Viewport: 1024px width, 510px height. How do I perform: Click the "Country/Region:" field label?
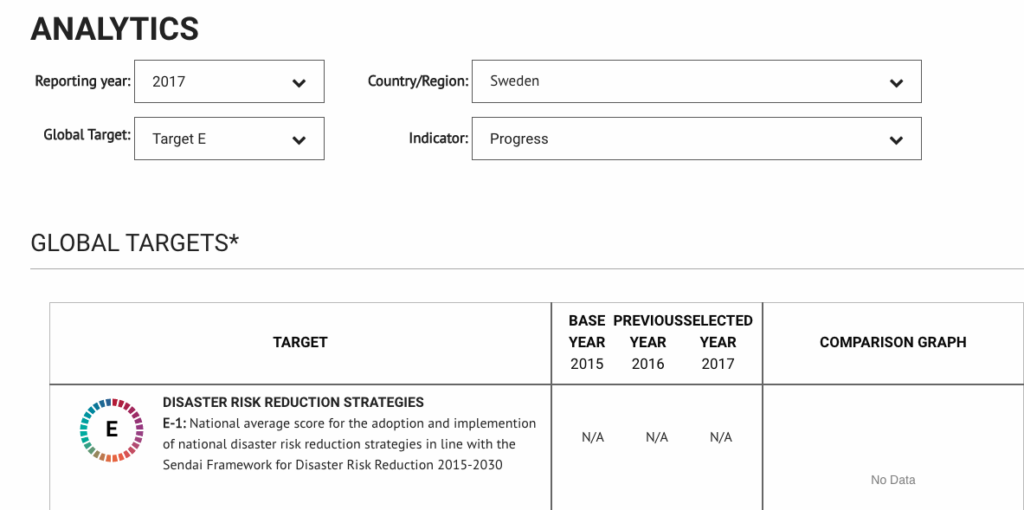[x=418, y=81]
